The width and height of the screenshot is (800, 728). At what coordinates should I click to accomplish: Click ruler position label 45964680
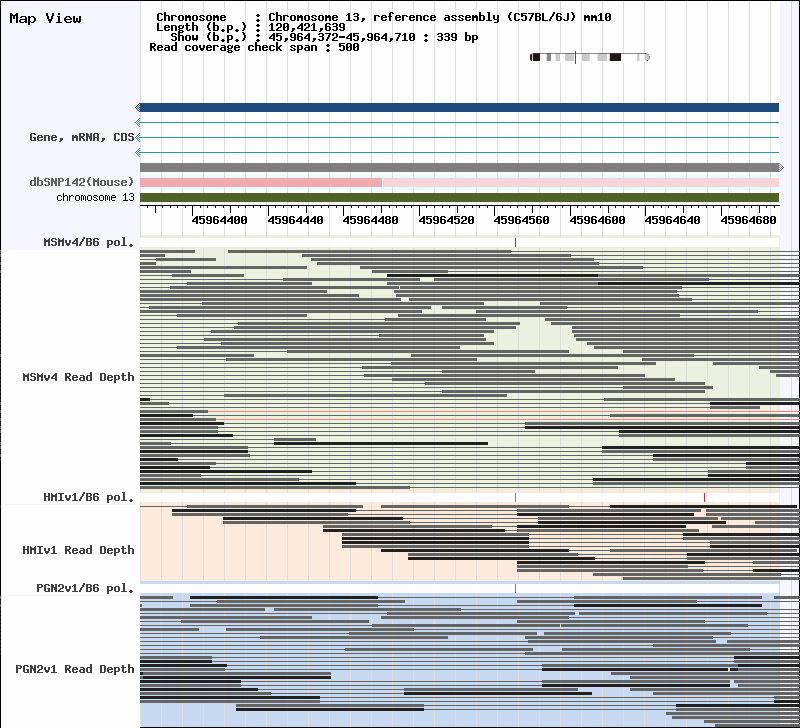point(748,220)
